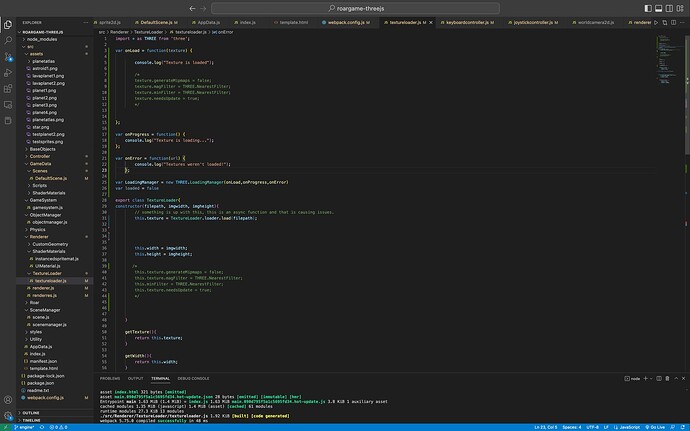
Task: Open renderer.js in the explorer
Action: (55, 288)
